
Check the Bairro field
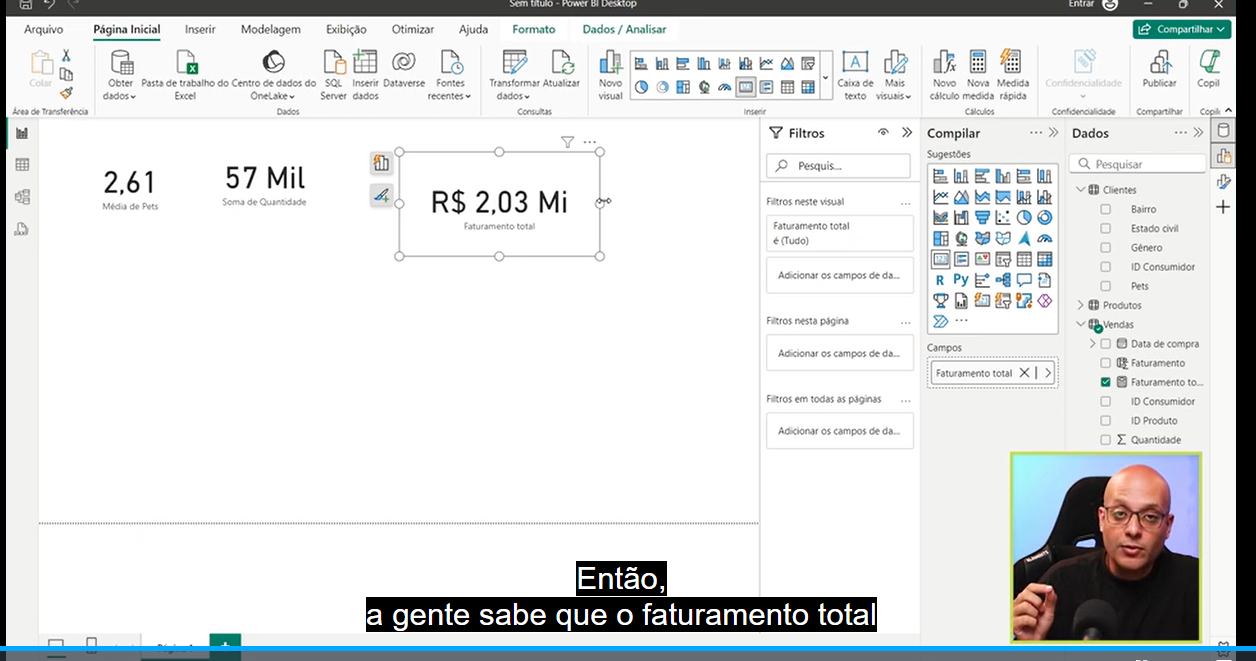coord(1106,209)
